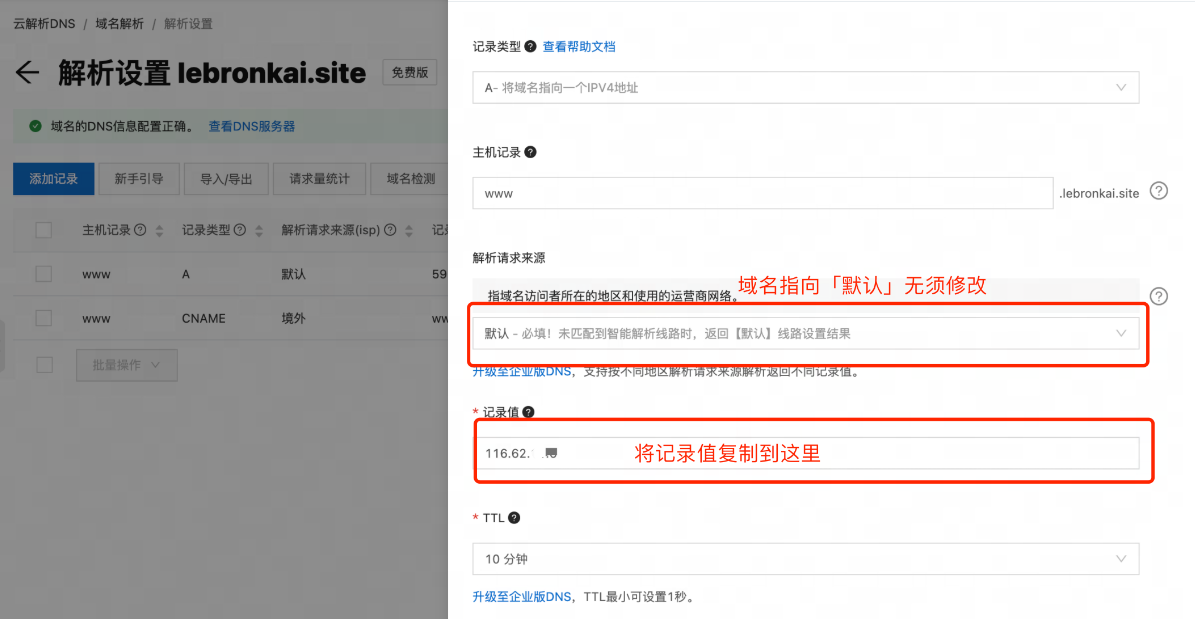
Task: Expand the 解析请求来源 默认 dropdown
Action: click(x=805, y=333)
